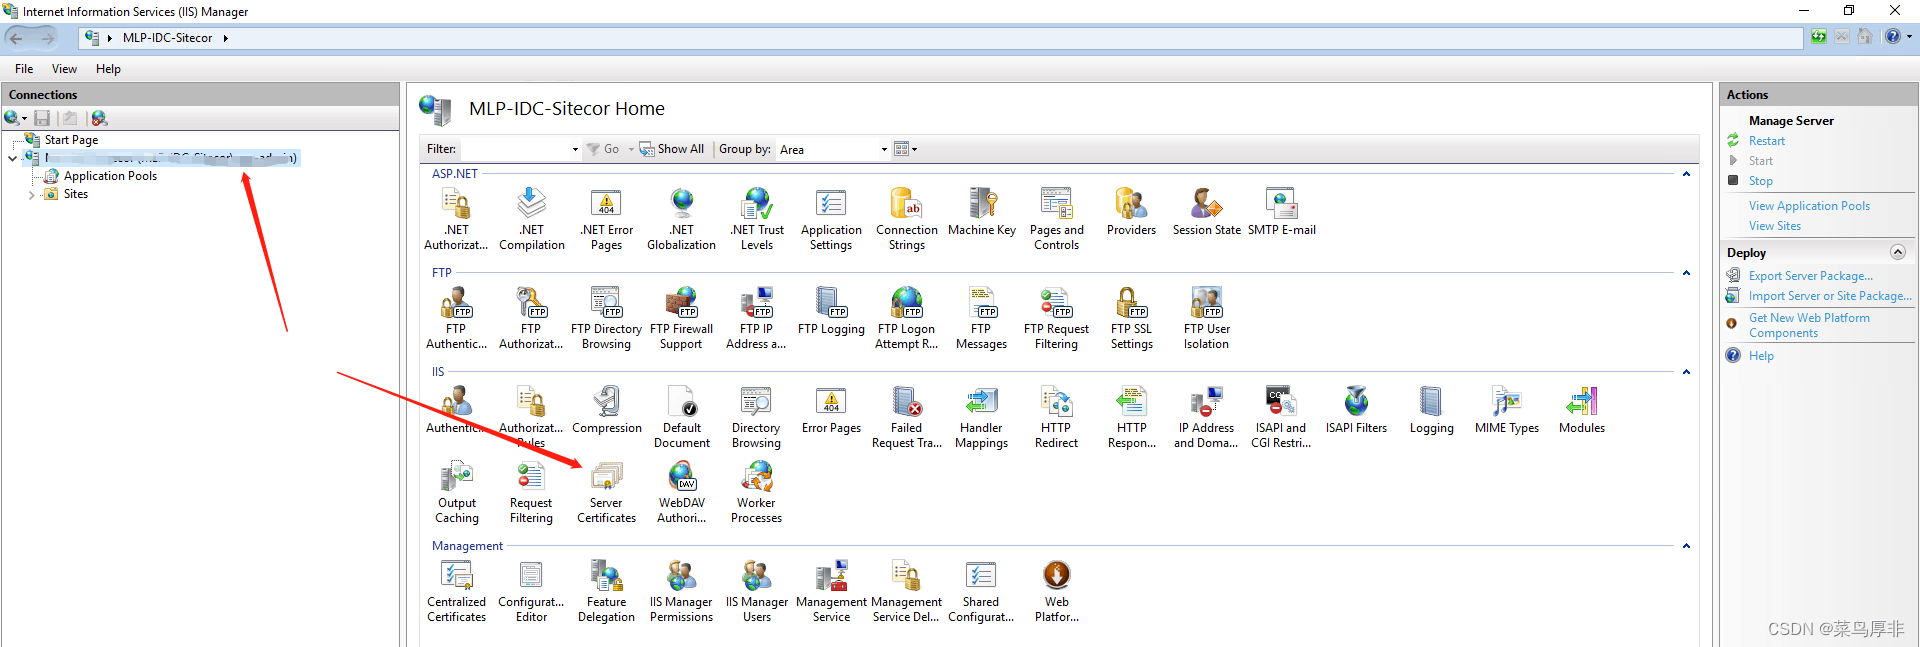Image resolution: width=1920 pixels, height=647 pixels.
Task: Click Show All button in filter bar
Action: [672, 149]
